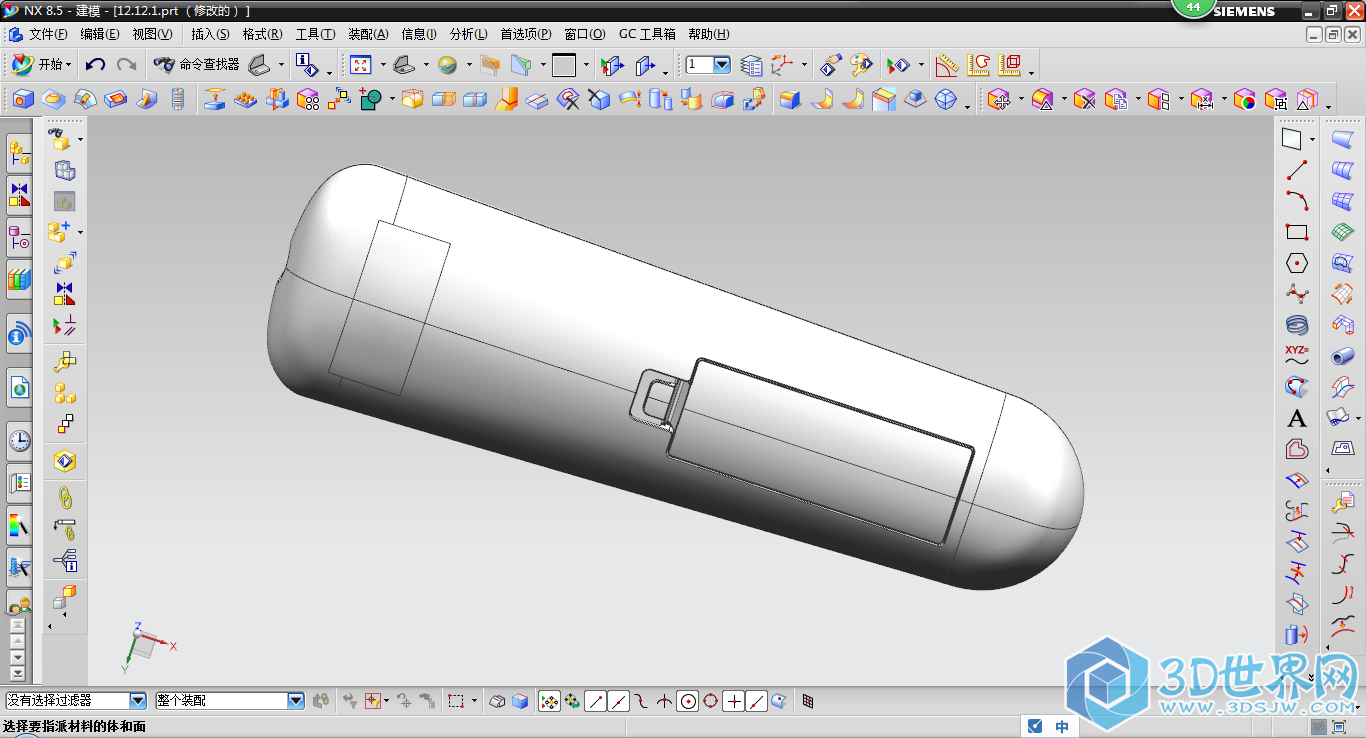
Task: Click the 命令查找器 command finder button
Action: pyautogui.click(x=197, y=65)
